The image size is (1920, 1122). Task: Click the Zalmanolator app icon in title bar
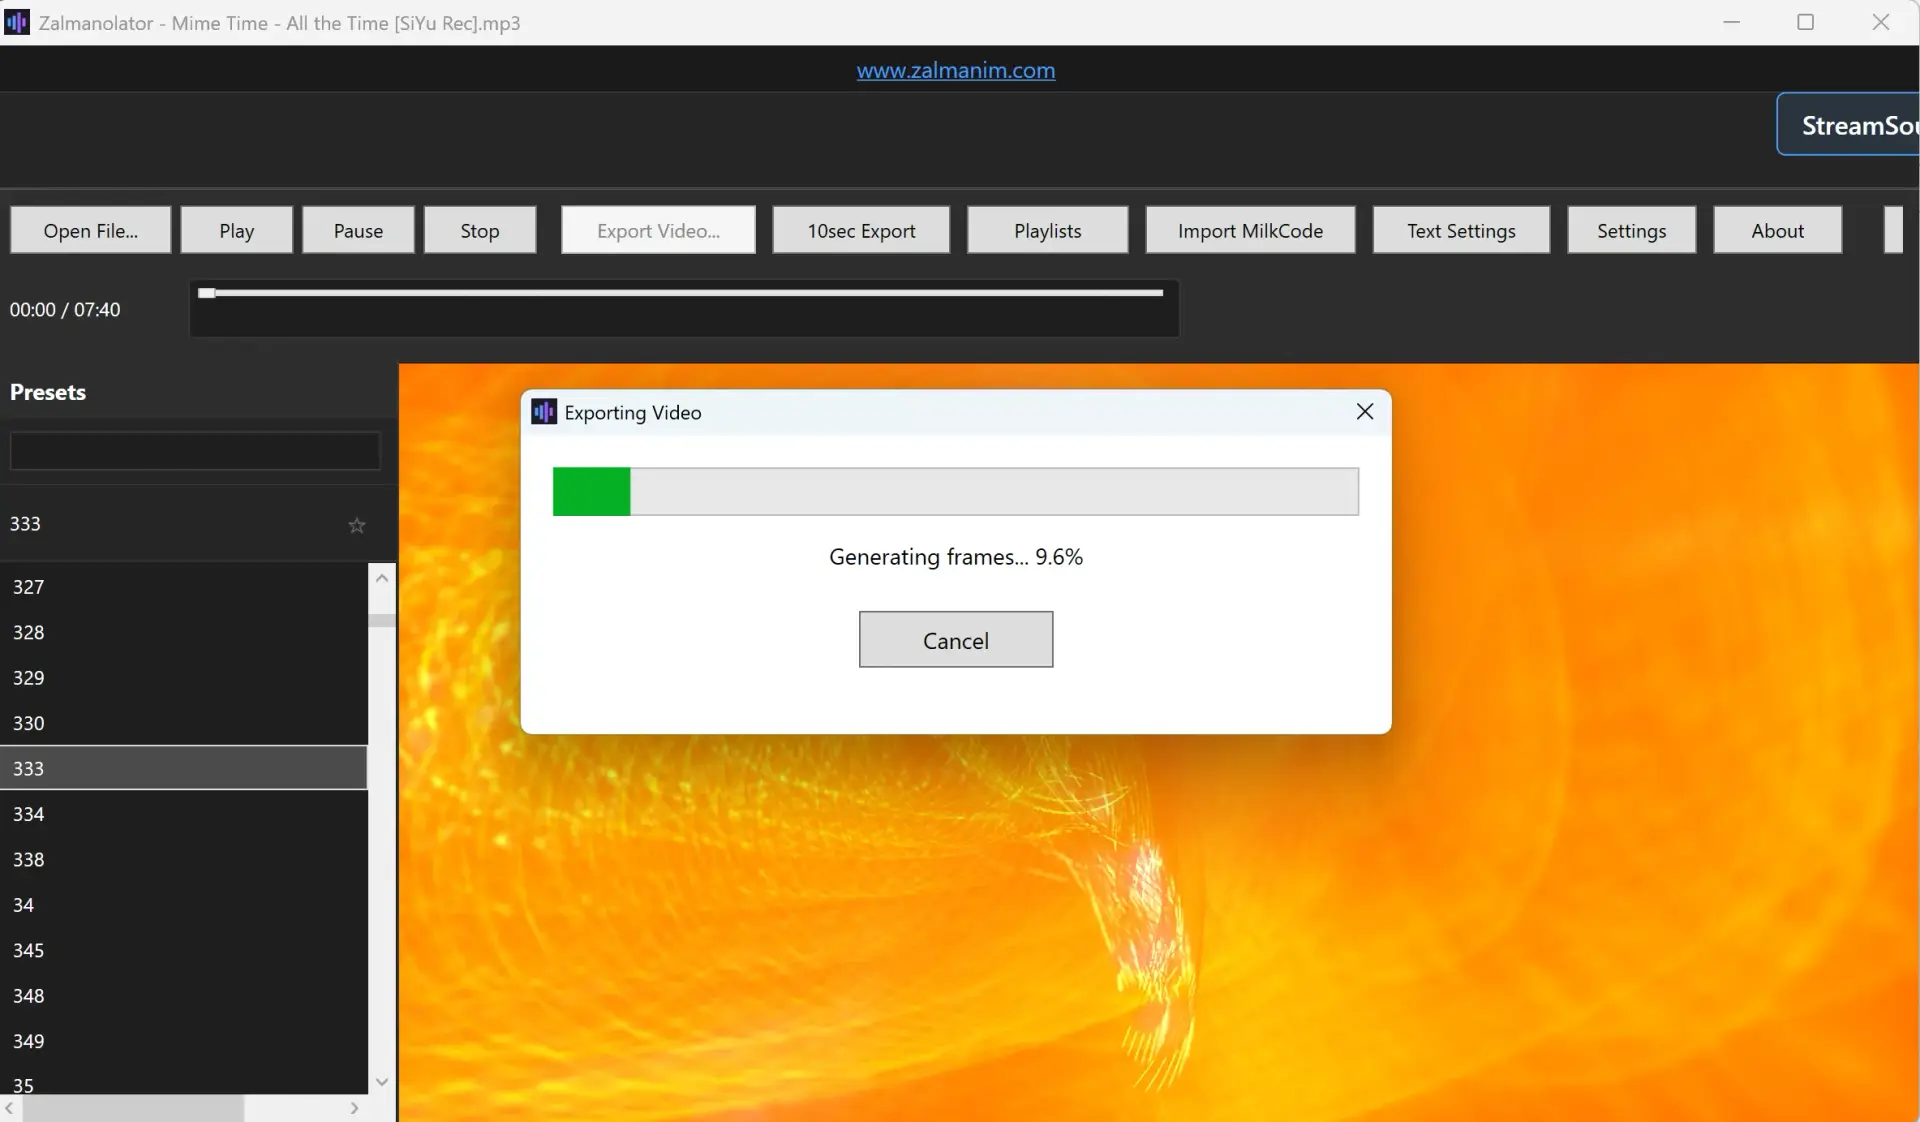(17, 22)
